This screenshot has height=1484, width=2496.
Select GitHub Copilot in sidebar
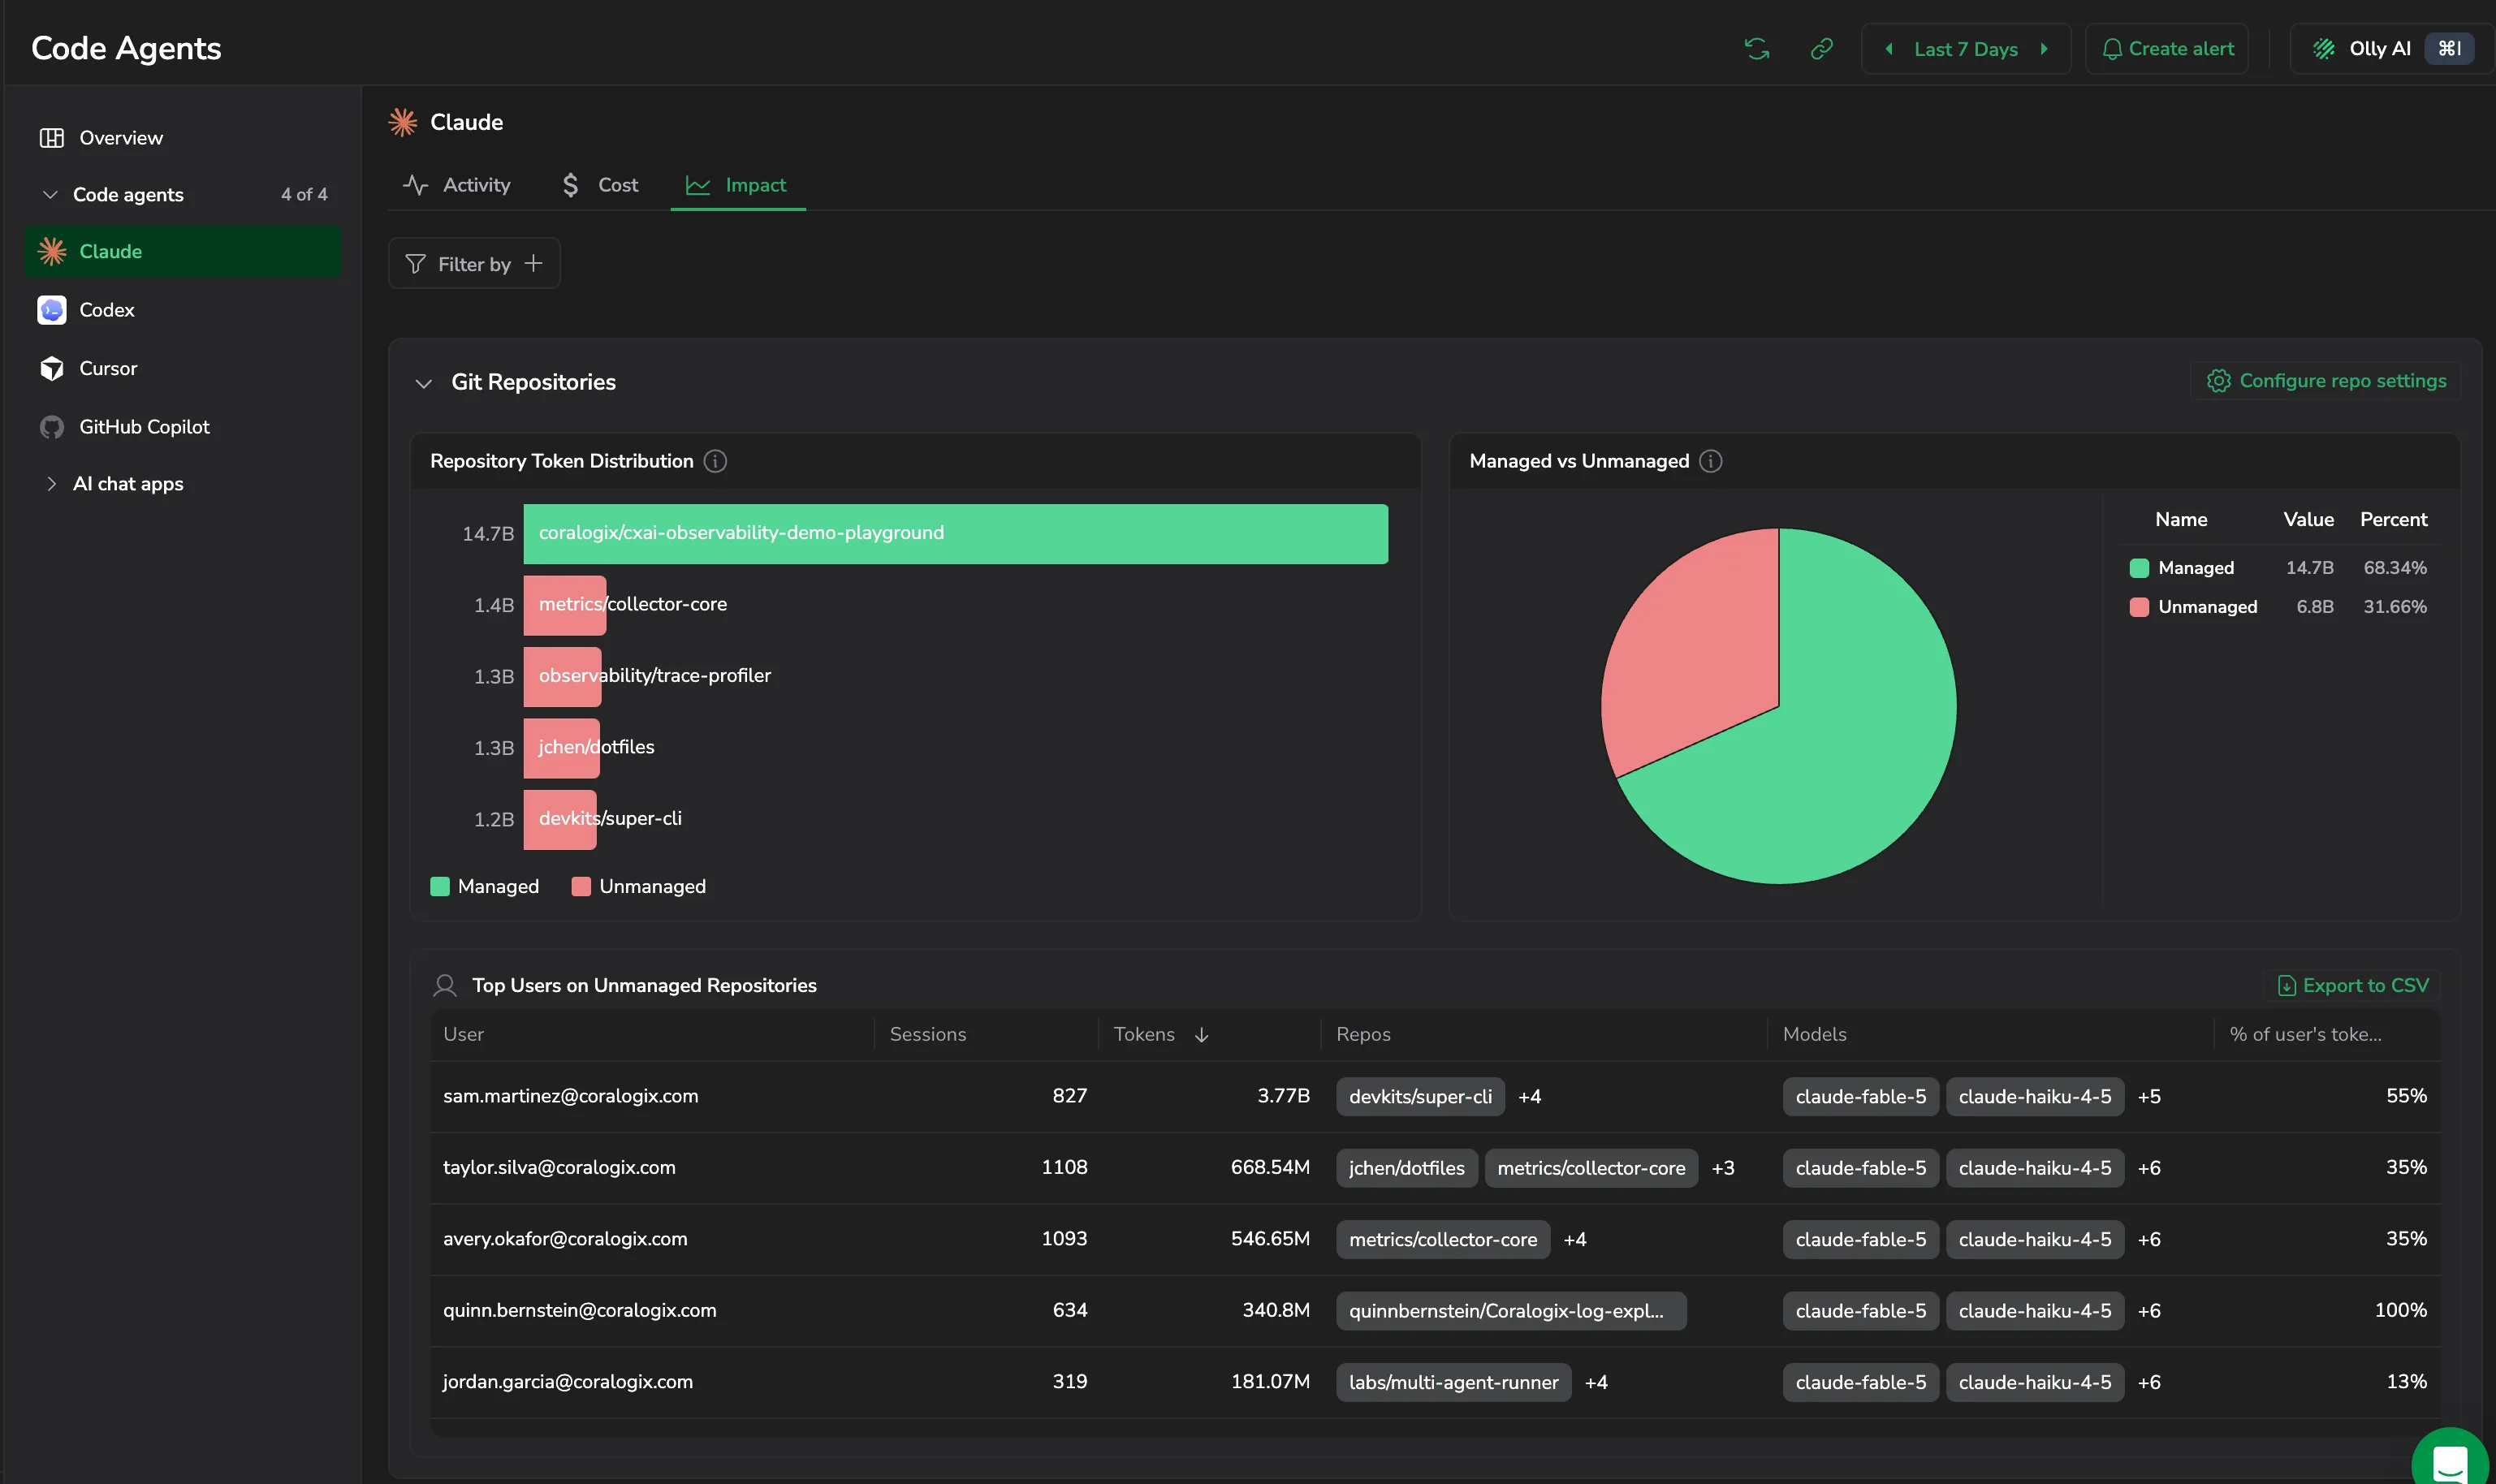pyautogui.click(x=182, y=427)
